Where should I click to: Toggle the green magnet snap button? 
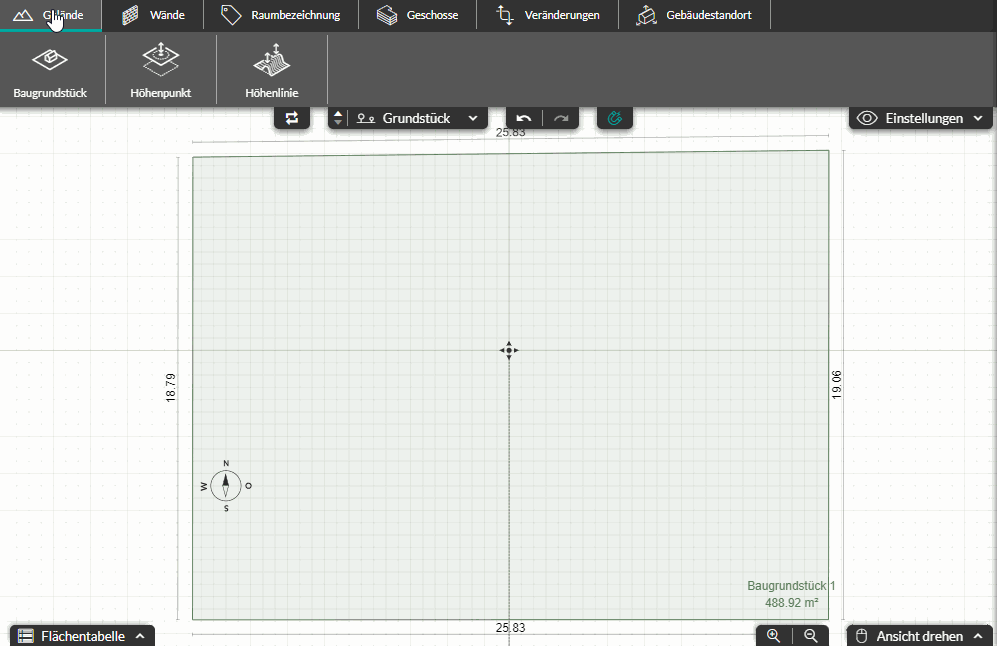click(x=615, y=118)
